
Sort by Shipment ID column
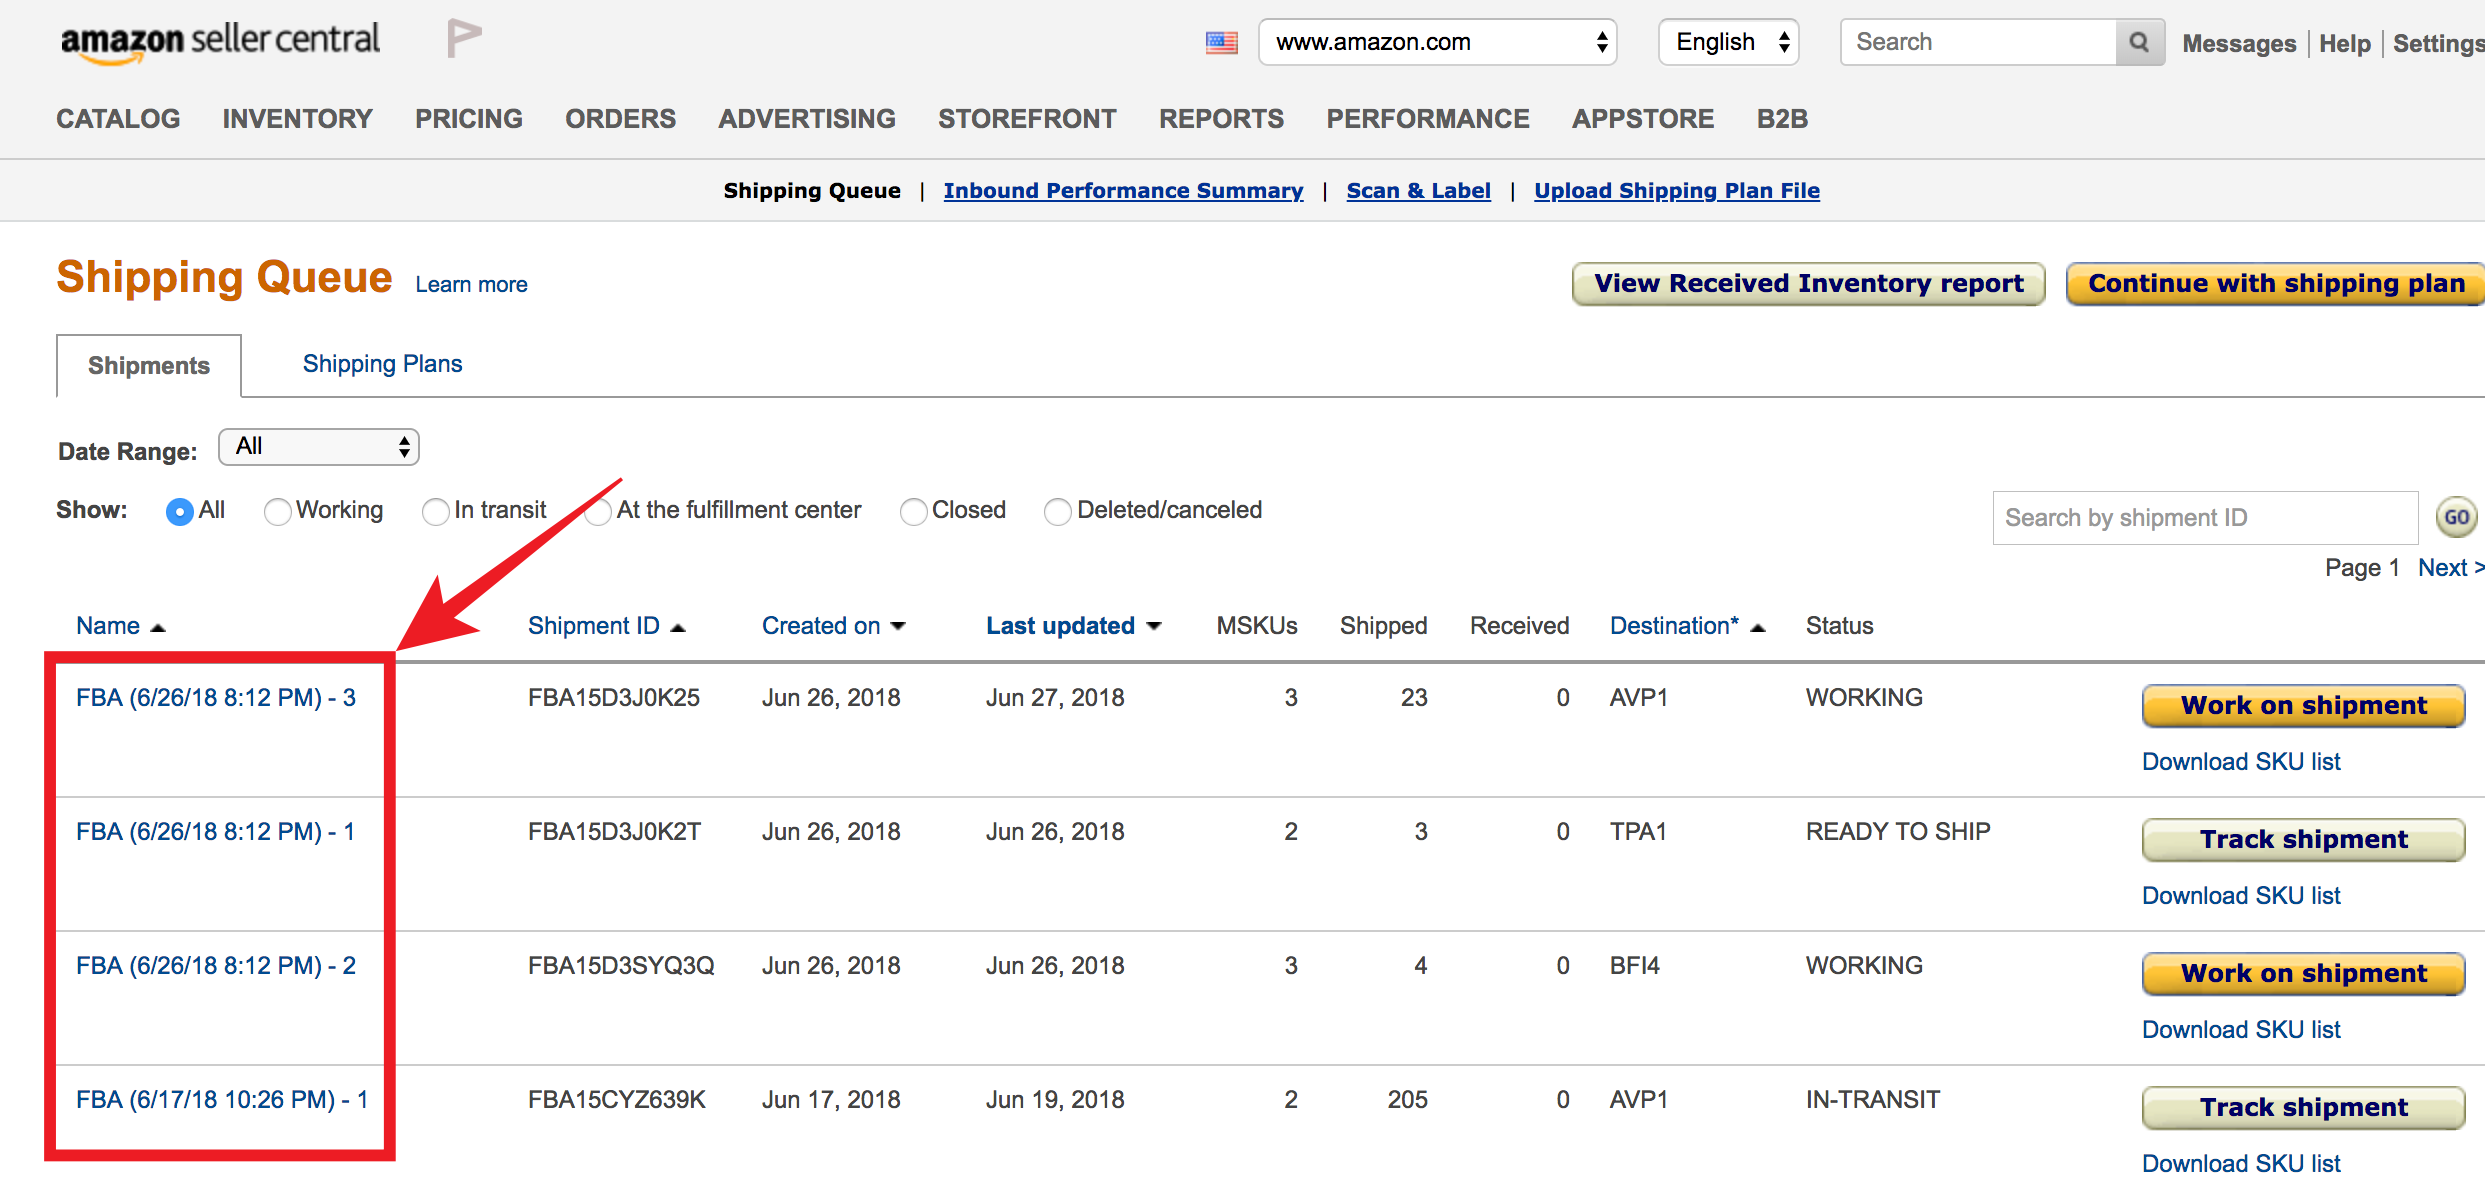[x=606, y=626]
